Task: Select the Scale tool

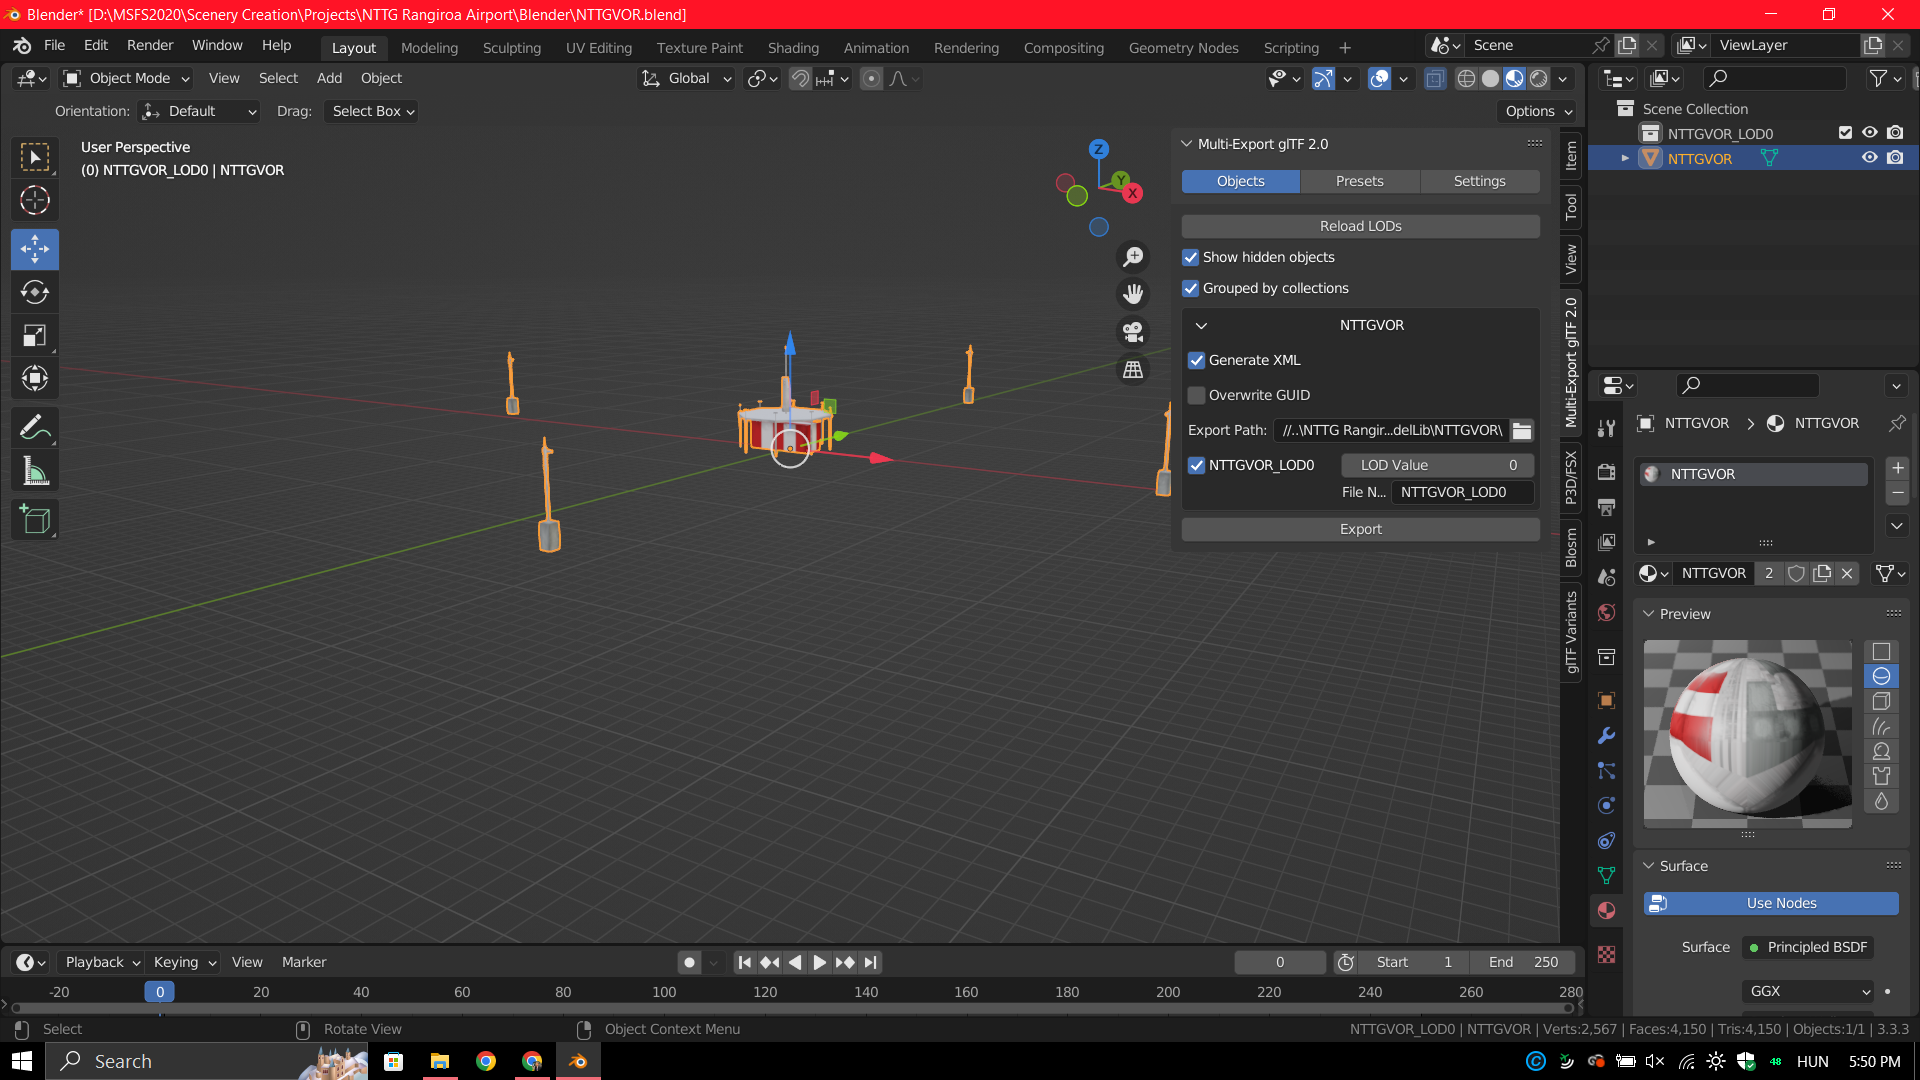Action: click(35, 336)
